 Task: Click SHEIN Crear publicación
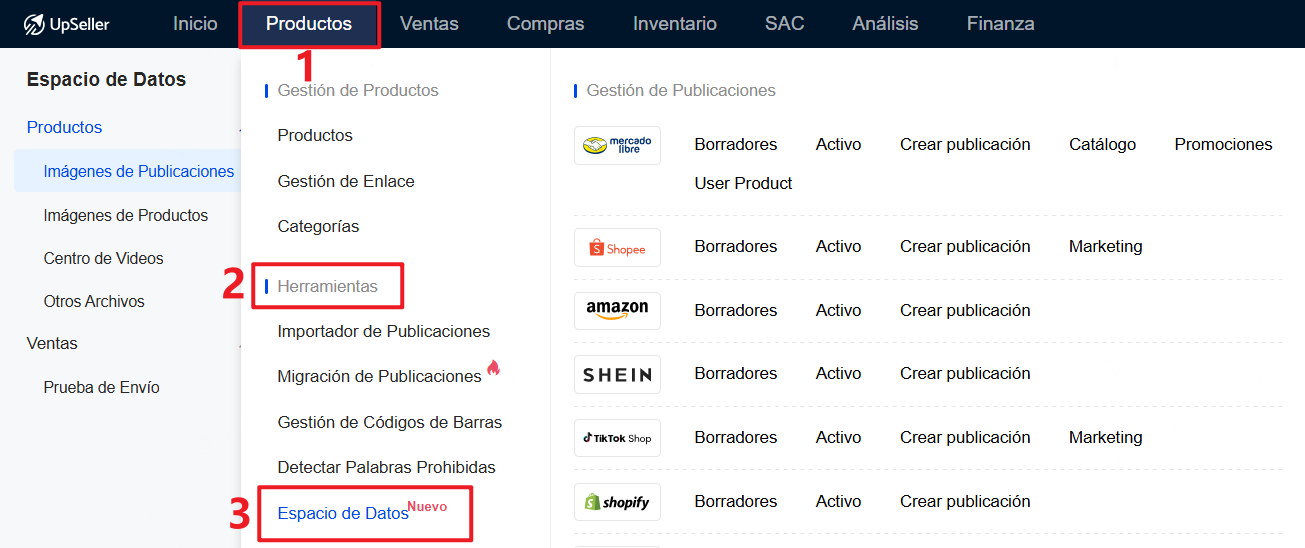965,373
